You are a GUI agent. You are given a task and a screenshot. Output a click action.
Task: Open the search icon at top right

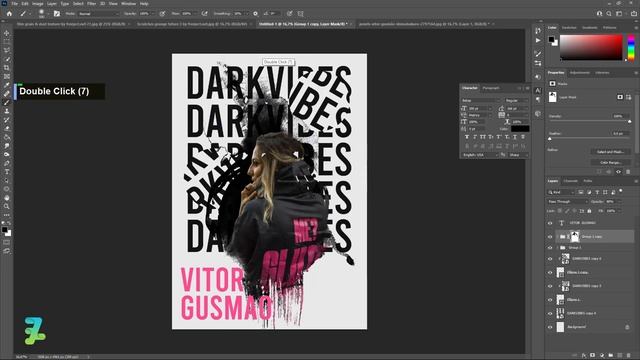pos(609,13)
